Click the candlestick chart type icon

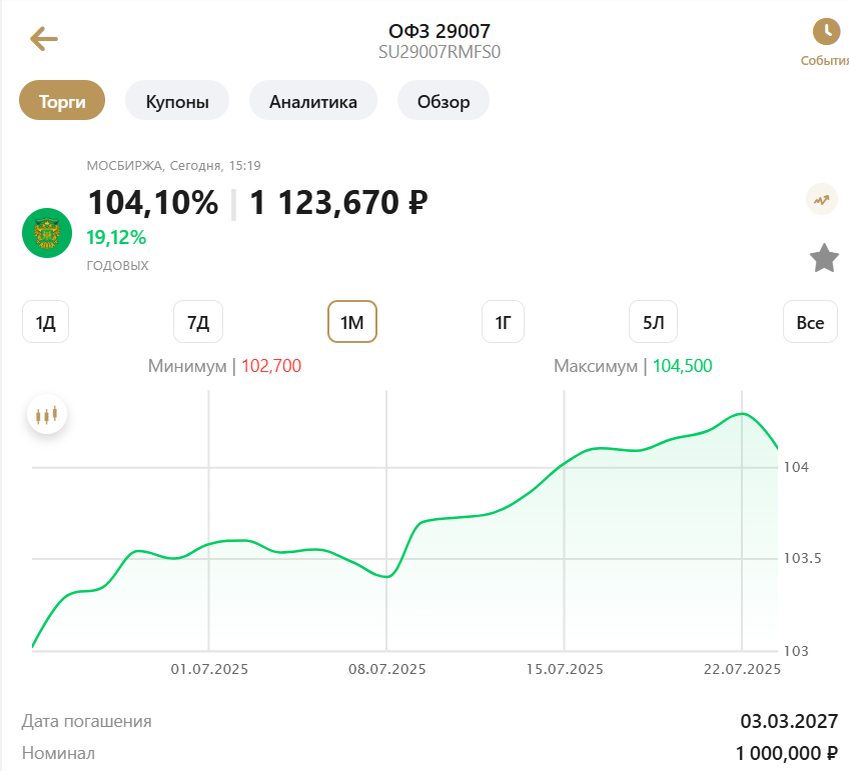[47, 414]
